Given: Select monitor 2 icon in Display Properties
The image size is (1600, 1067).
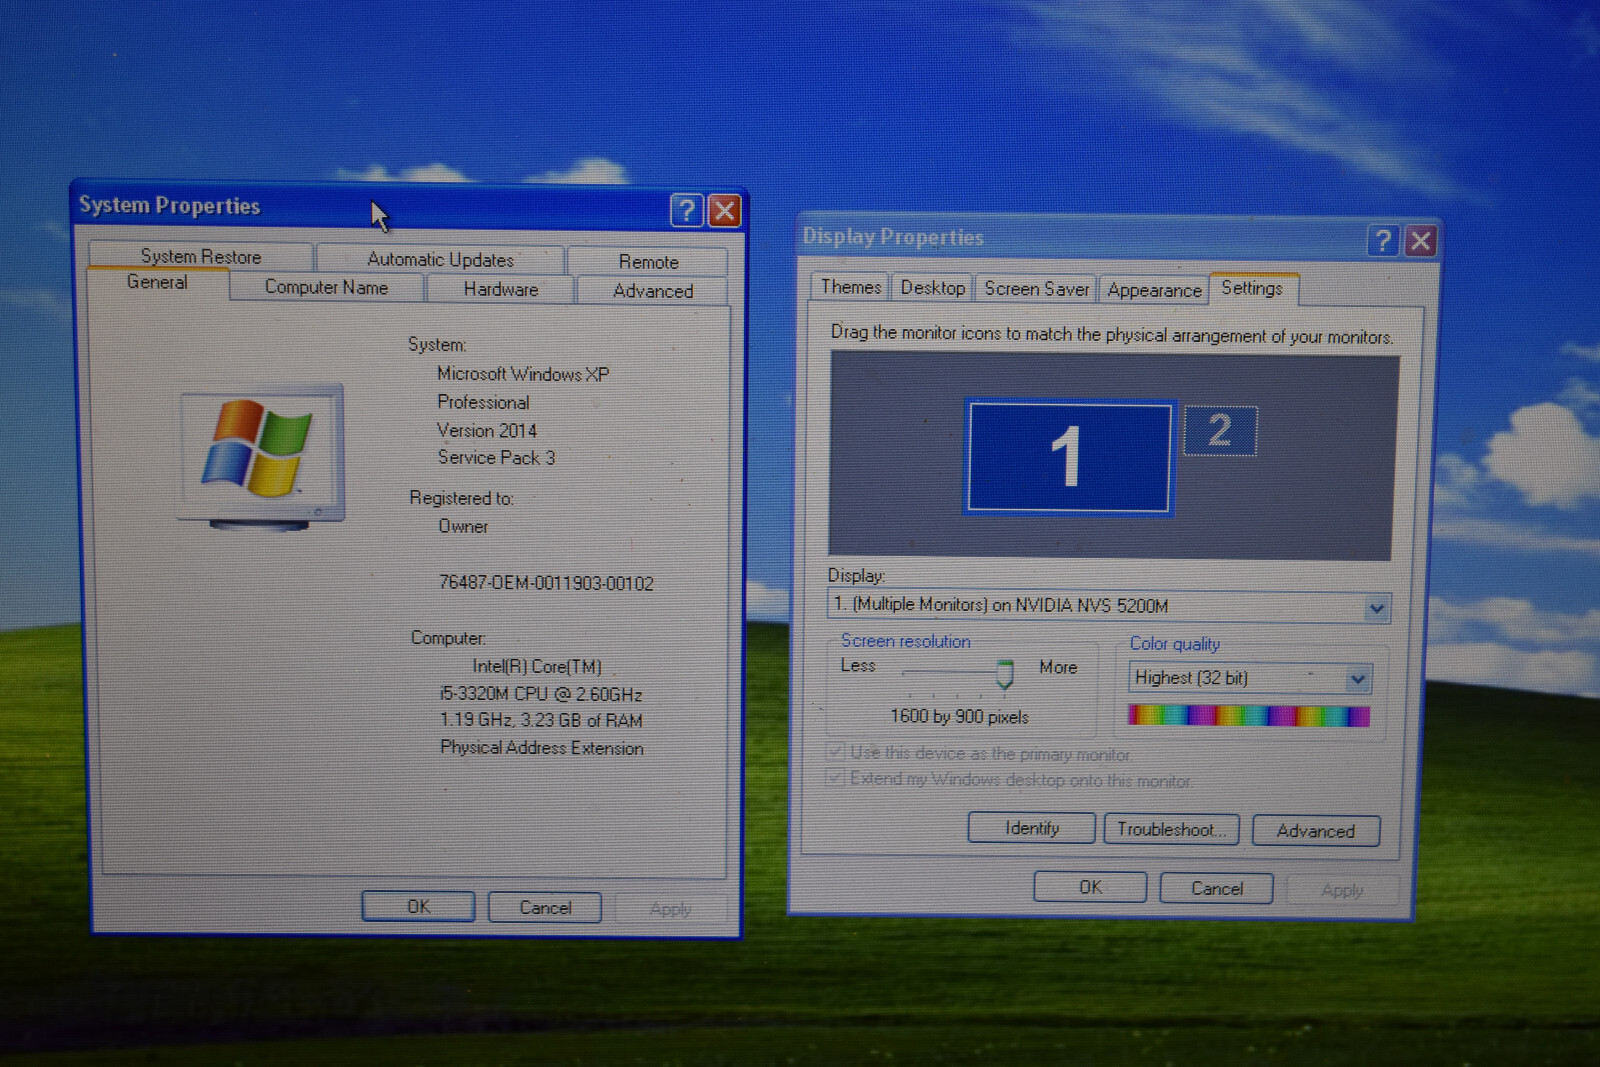Looking at the screenshot, I should tap(1220, 431).
